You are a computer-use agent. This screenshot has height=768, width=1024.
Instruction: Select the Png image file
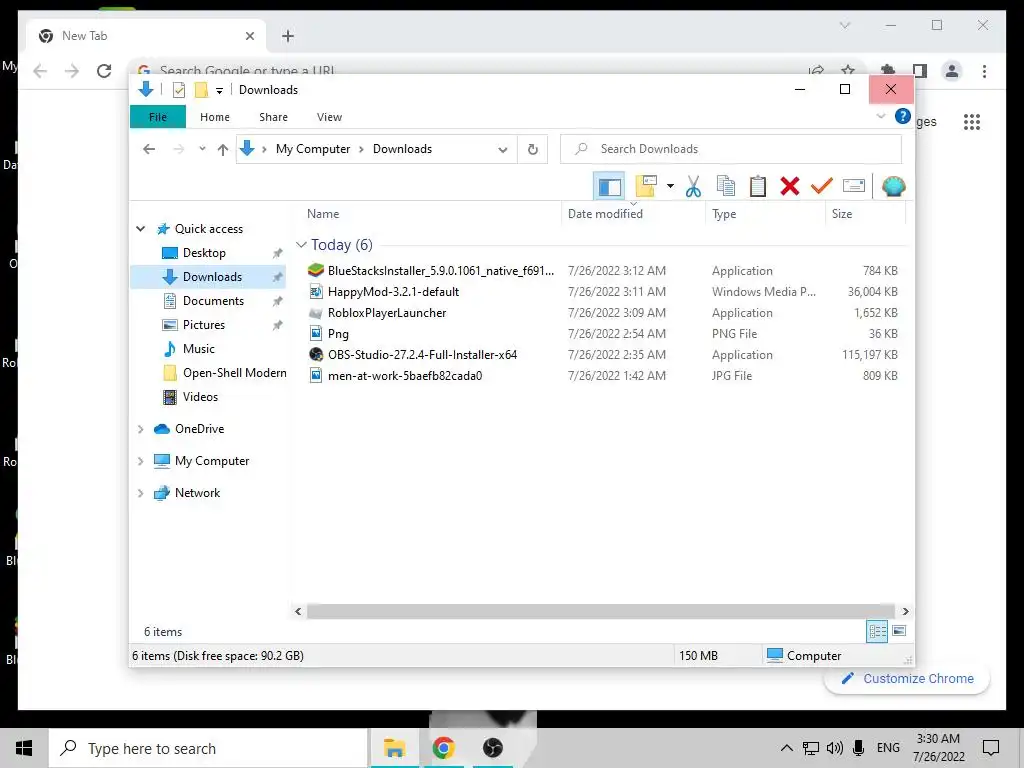click(x=338, y=334)
